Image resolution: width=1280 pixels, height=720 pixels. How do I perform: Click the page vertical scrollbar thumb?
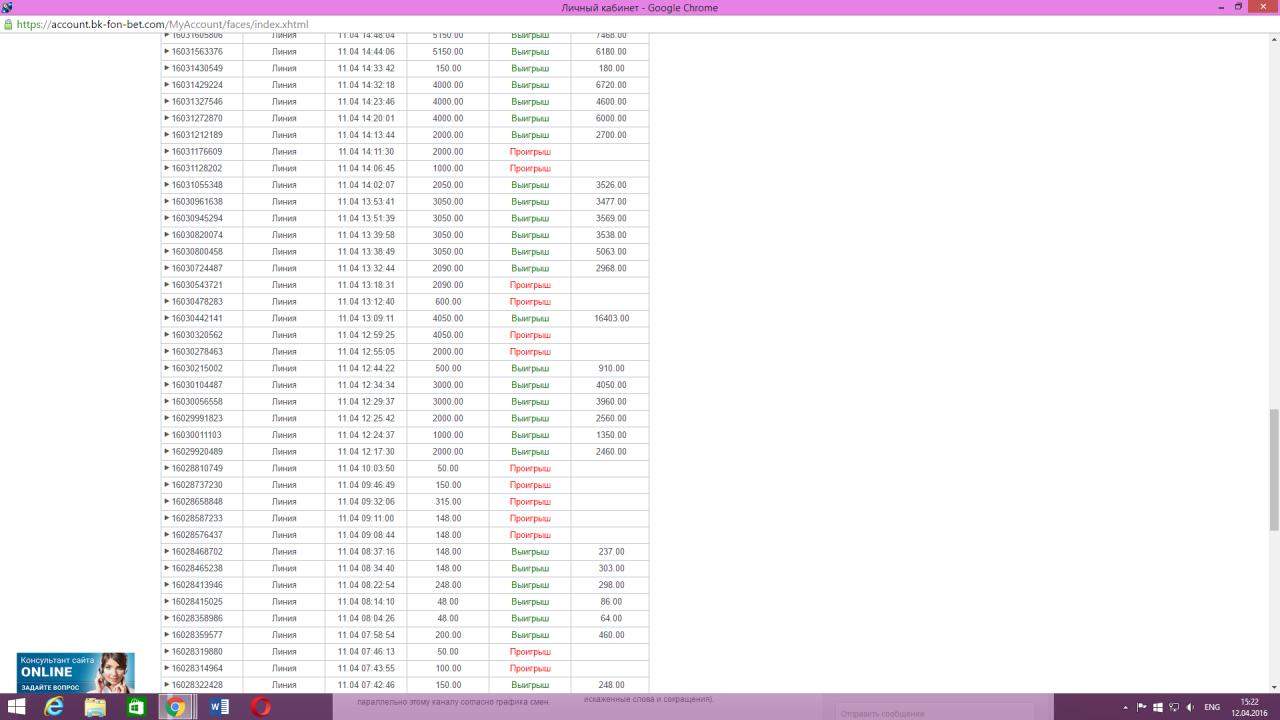click(x=1273, y=468)
